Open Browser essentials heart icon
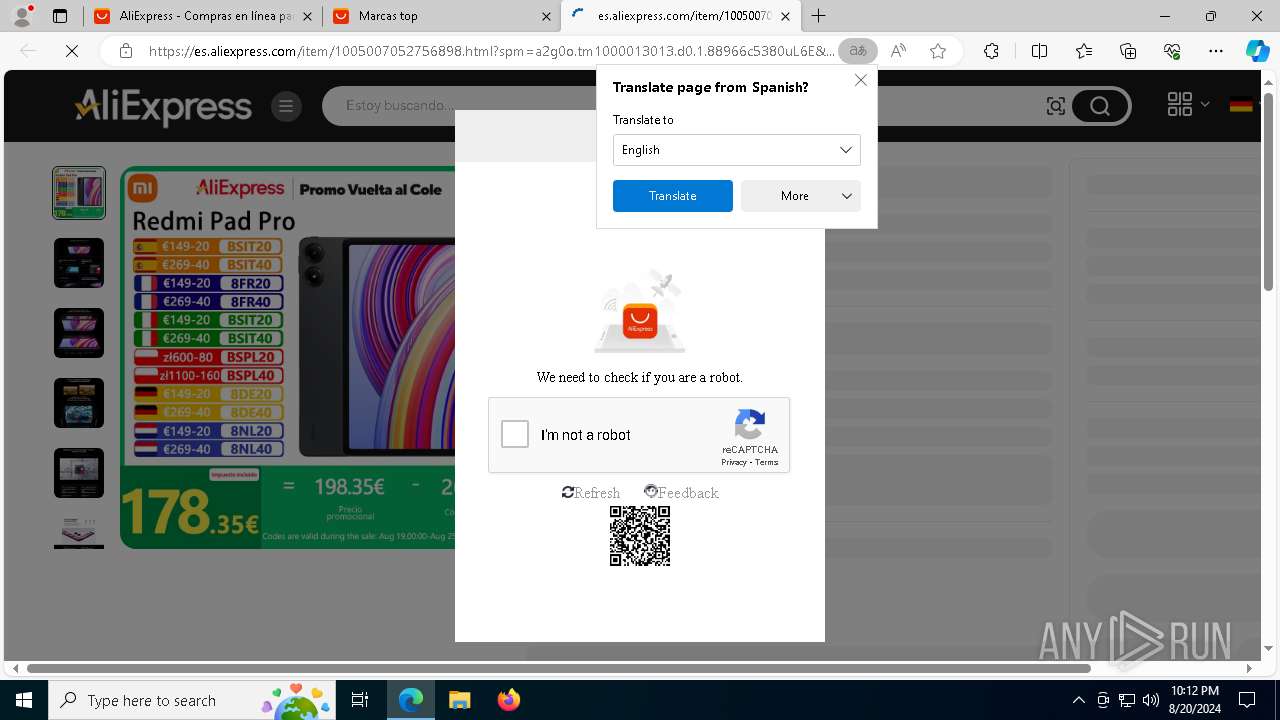 [1172, 51]
